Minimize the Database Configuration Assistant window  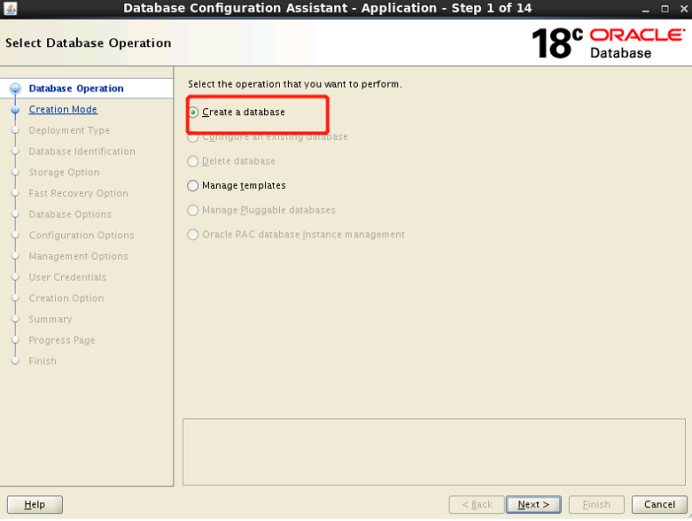[646, 9]
